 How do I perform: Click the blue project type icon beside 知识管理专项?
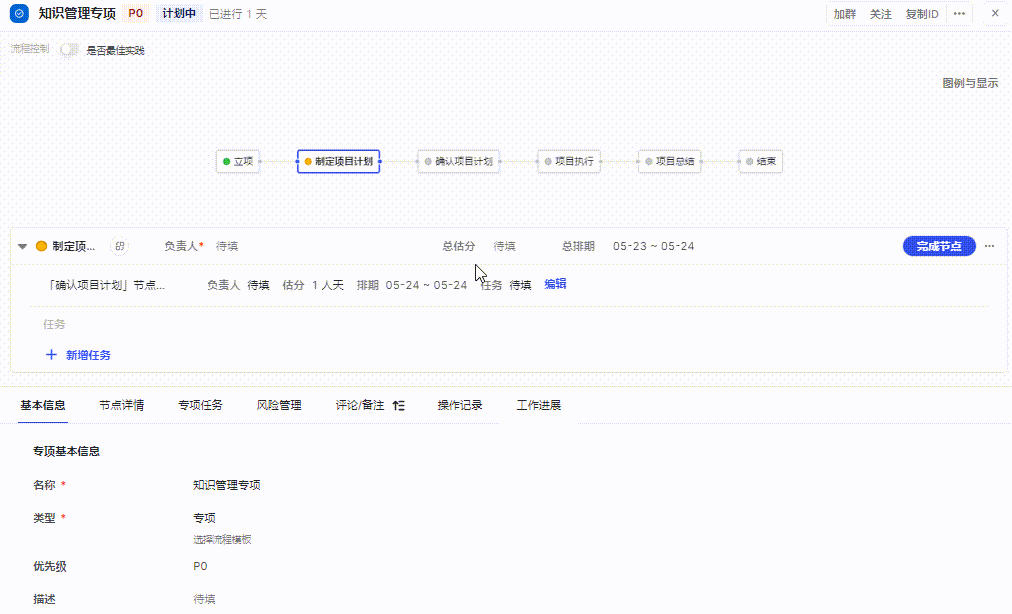pos(18,14)
